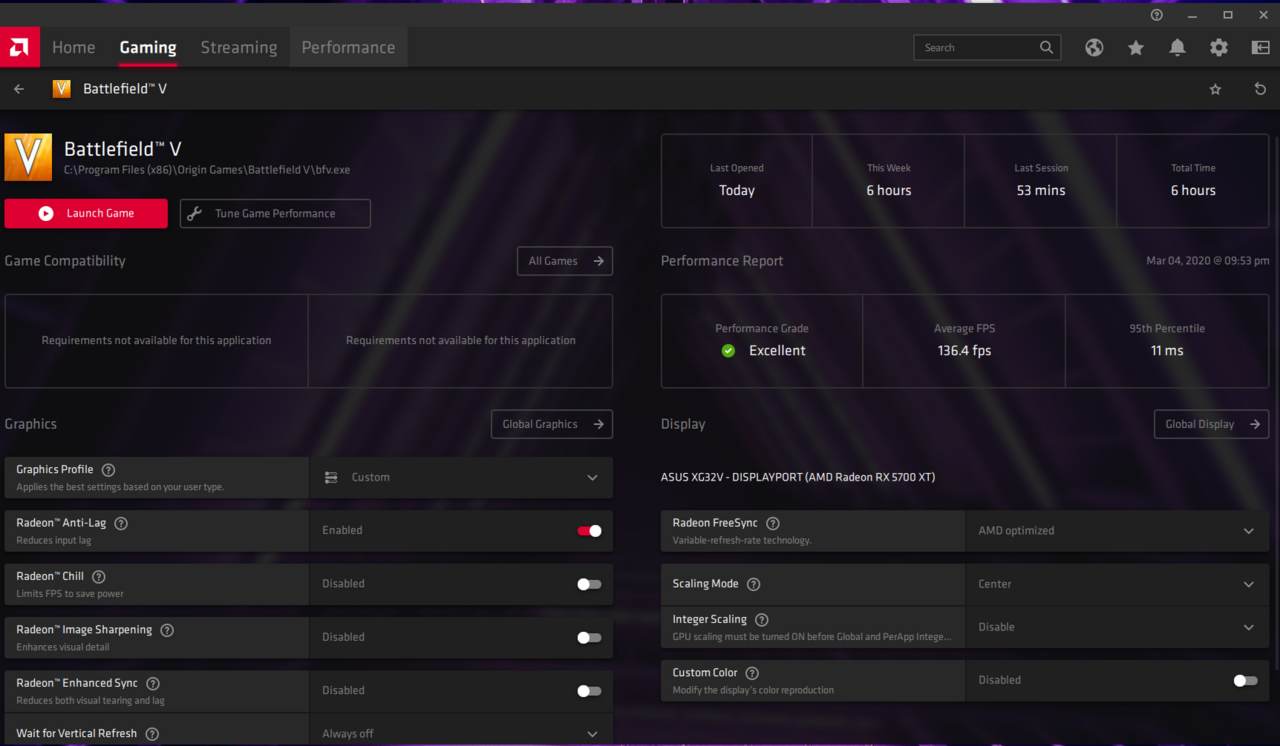Click the large Battlefield V game icon
Viewport: 1280px width, 746px height.
(x=28, y=157)
